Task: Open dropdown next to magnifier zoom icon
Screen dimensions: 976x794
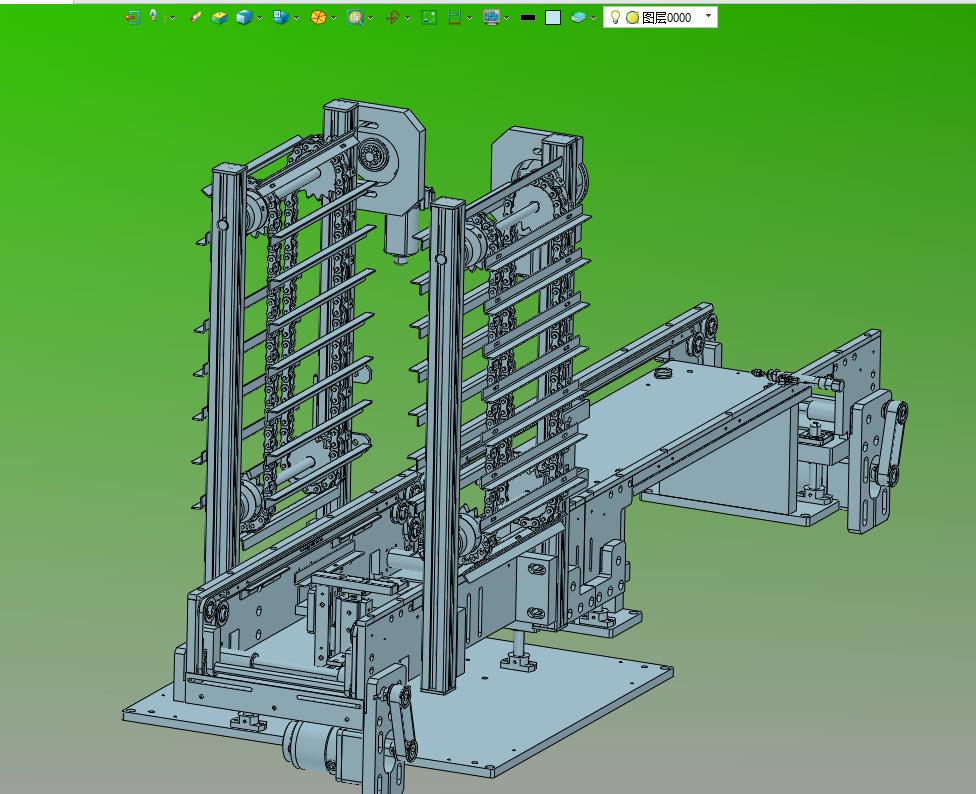Action: pos(370,18)
